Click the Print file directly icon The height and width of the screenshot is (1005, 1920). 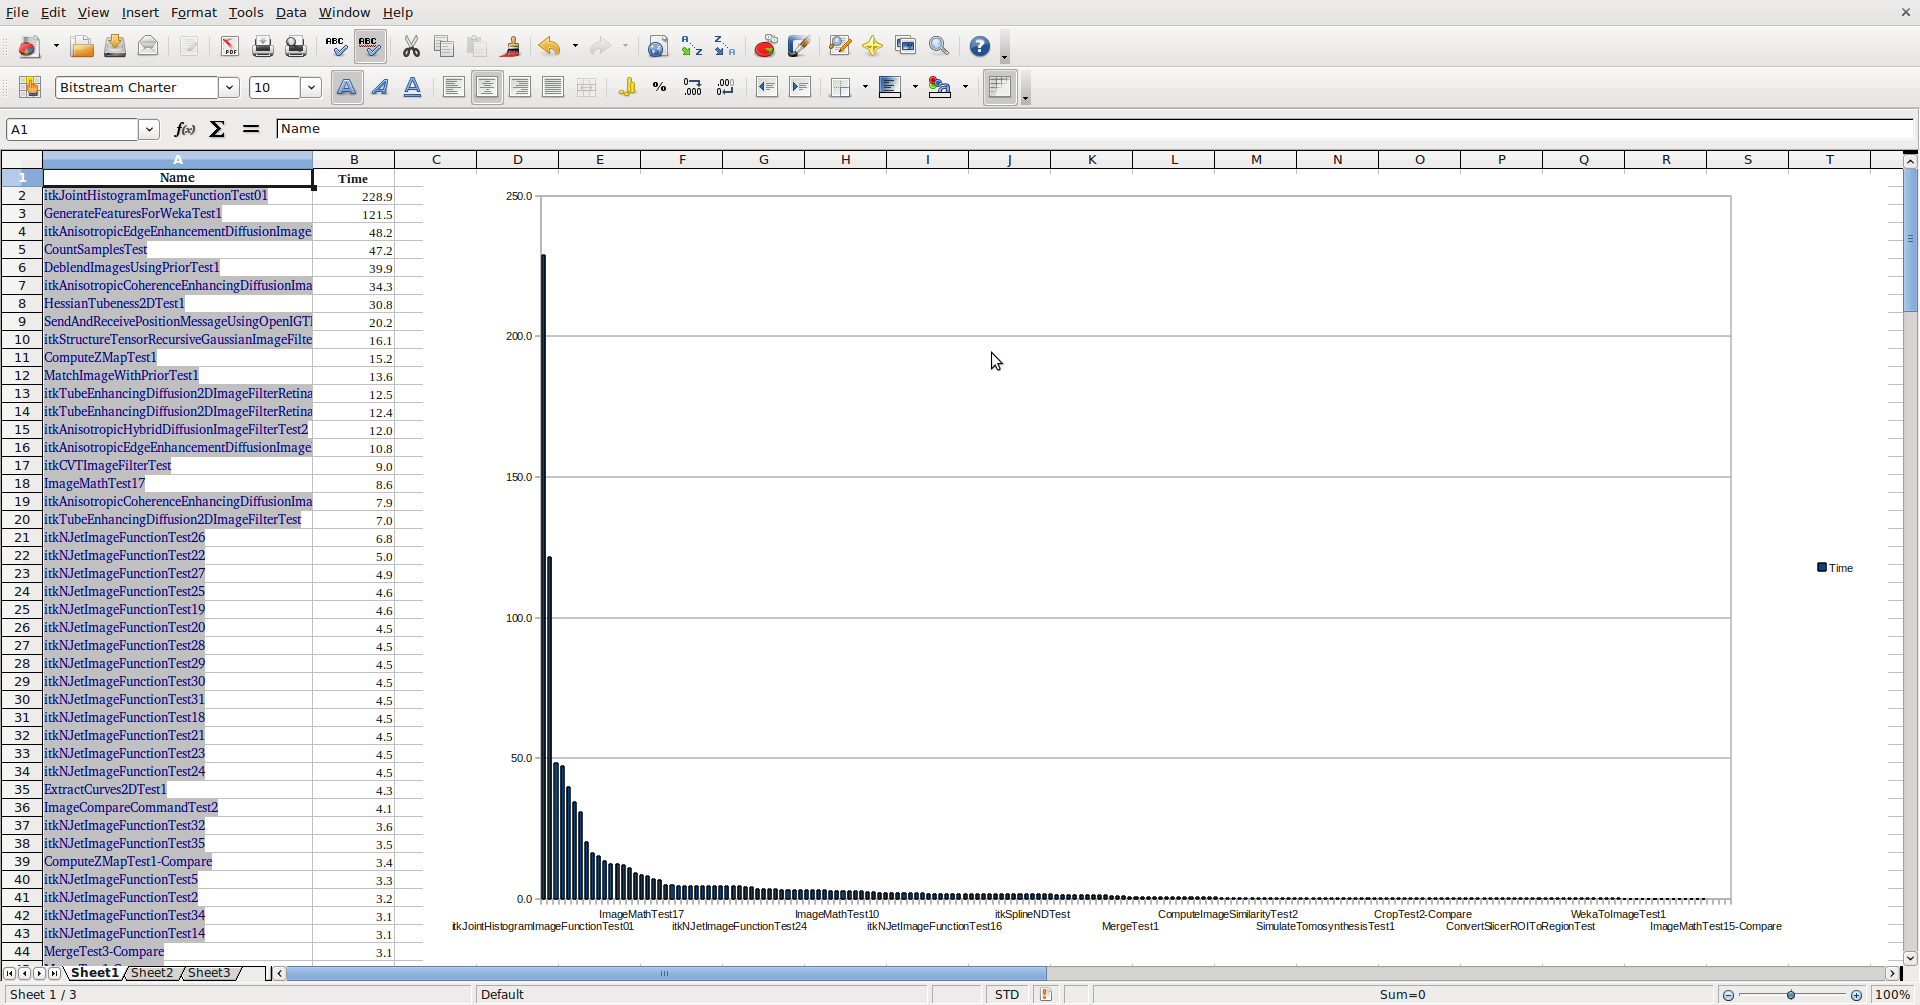[263, 46]
